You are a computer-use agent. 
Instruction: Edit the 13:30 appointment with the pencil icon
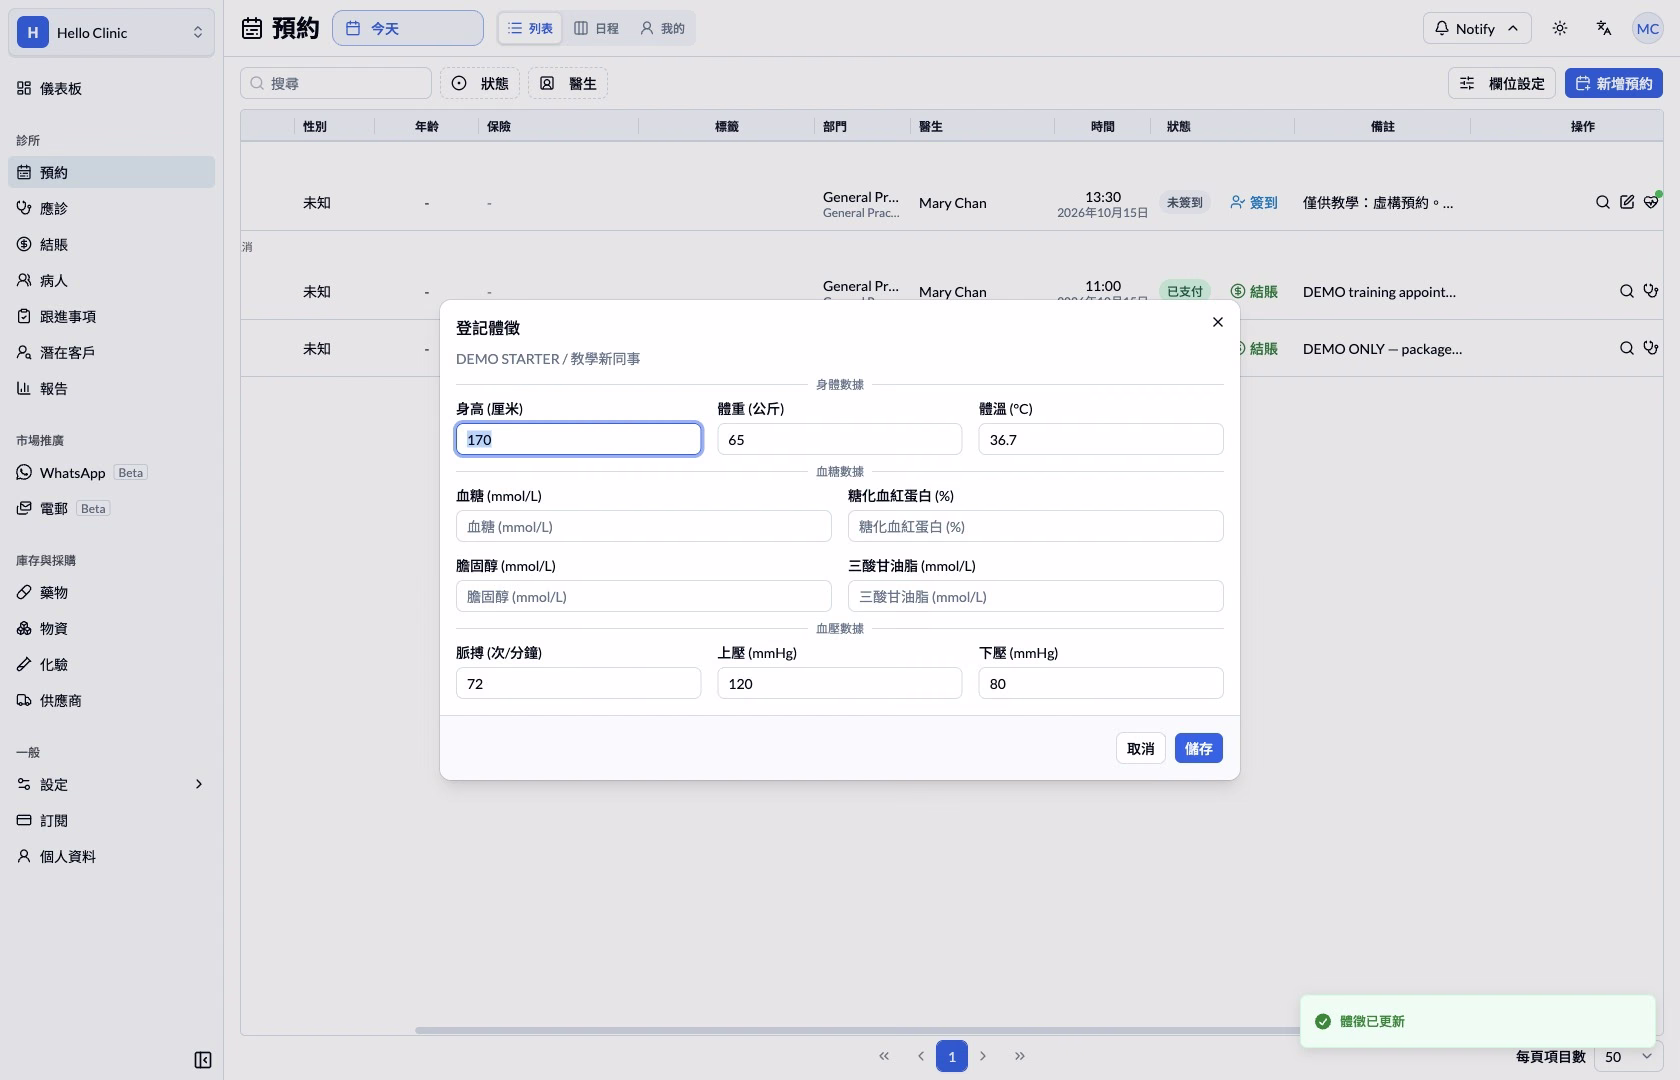click(x=1627, y=202)
